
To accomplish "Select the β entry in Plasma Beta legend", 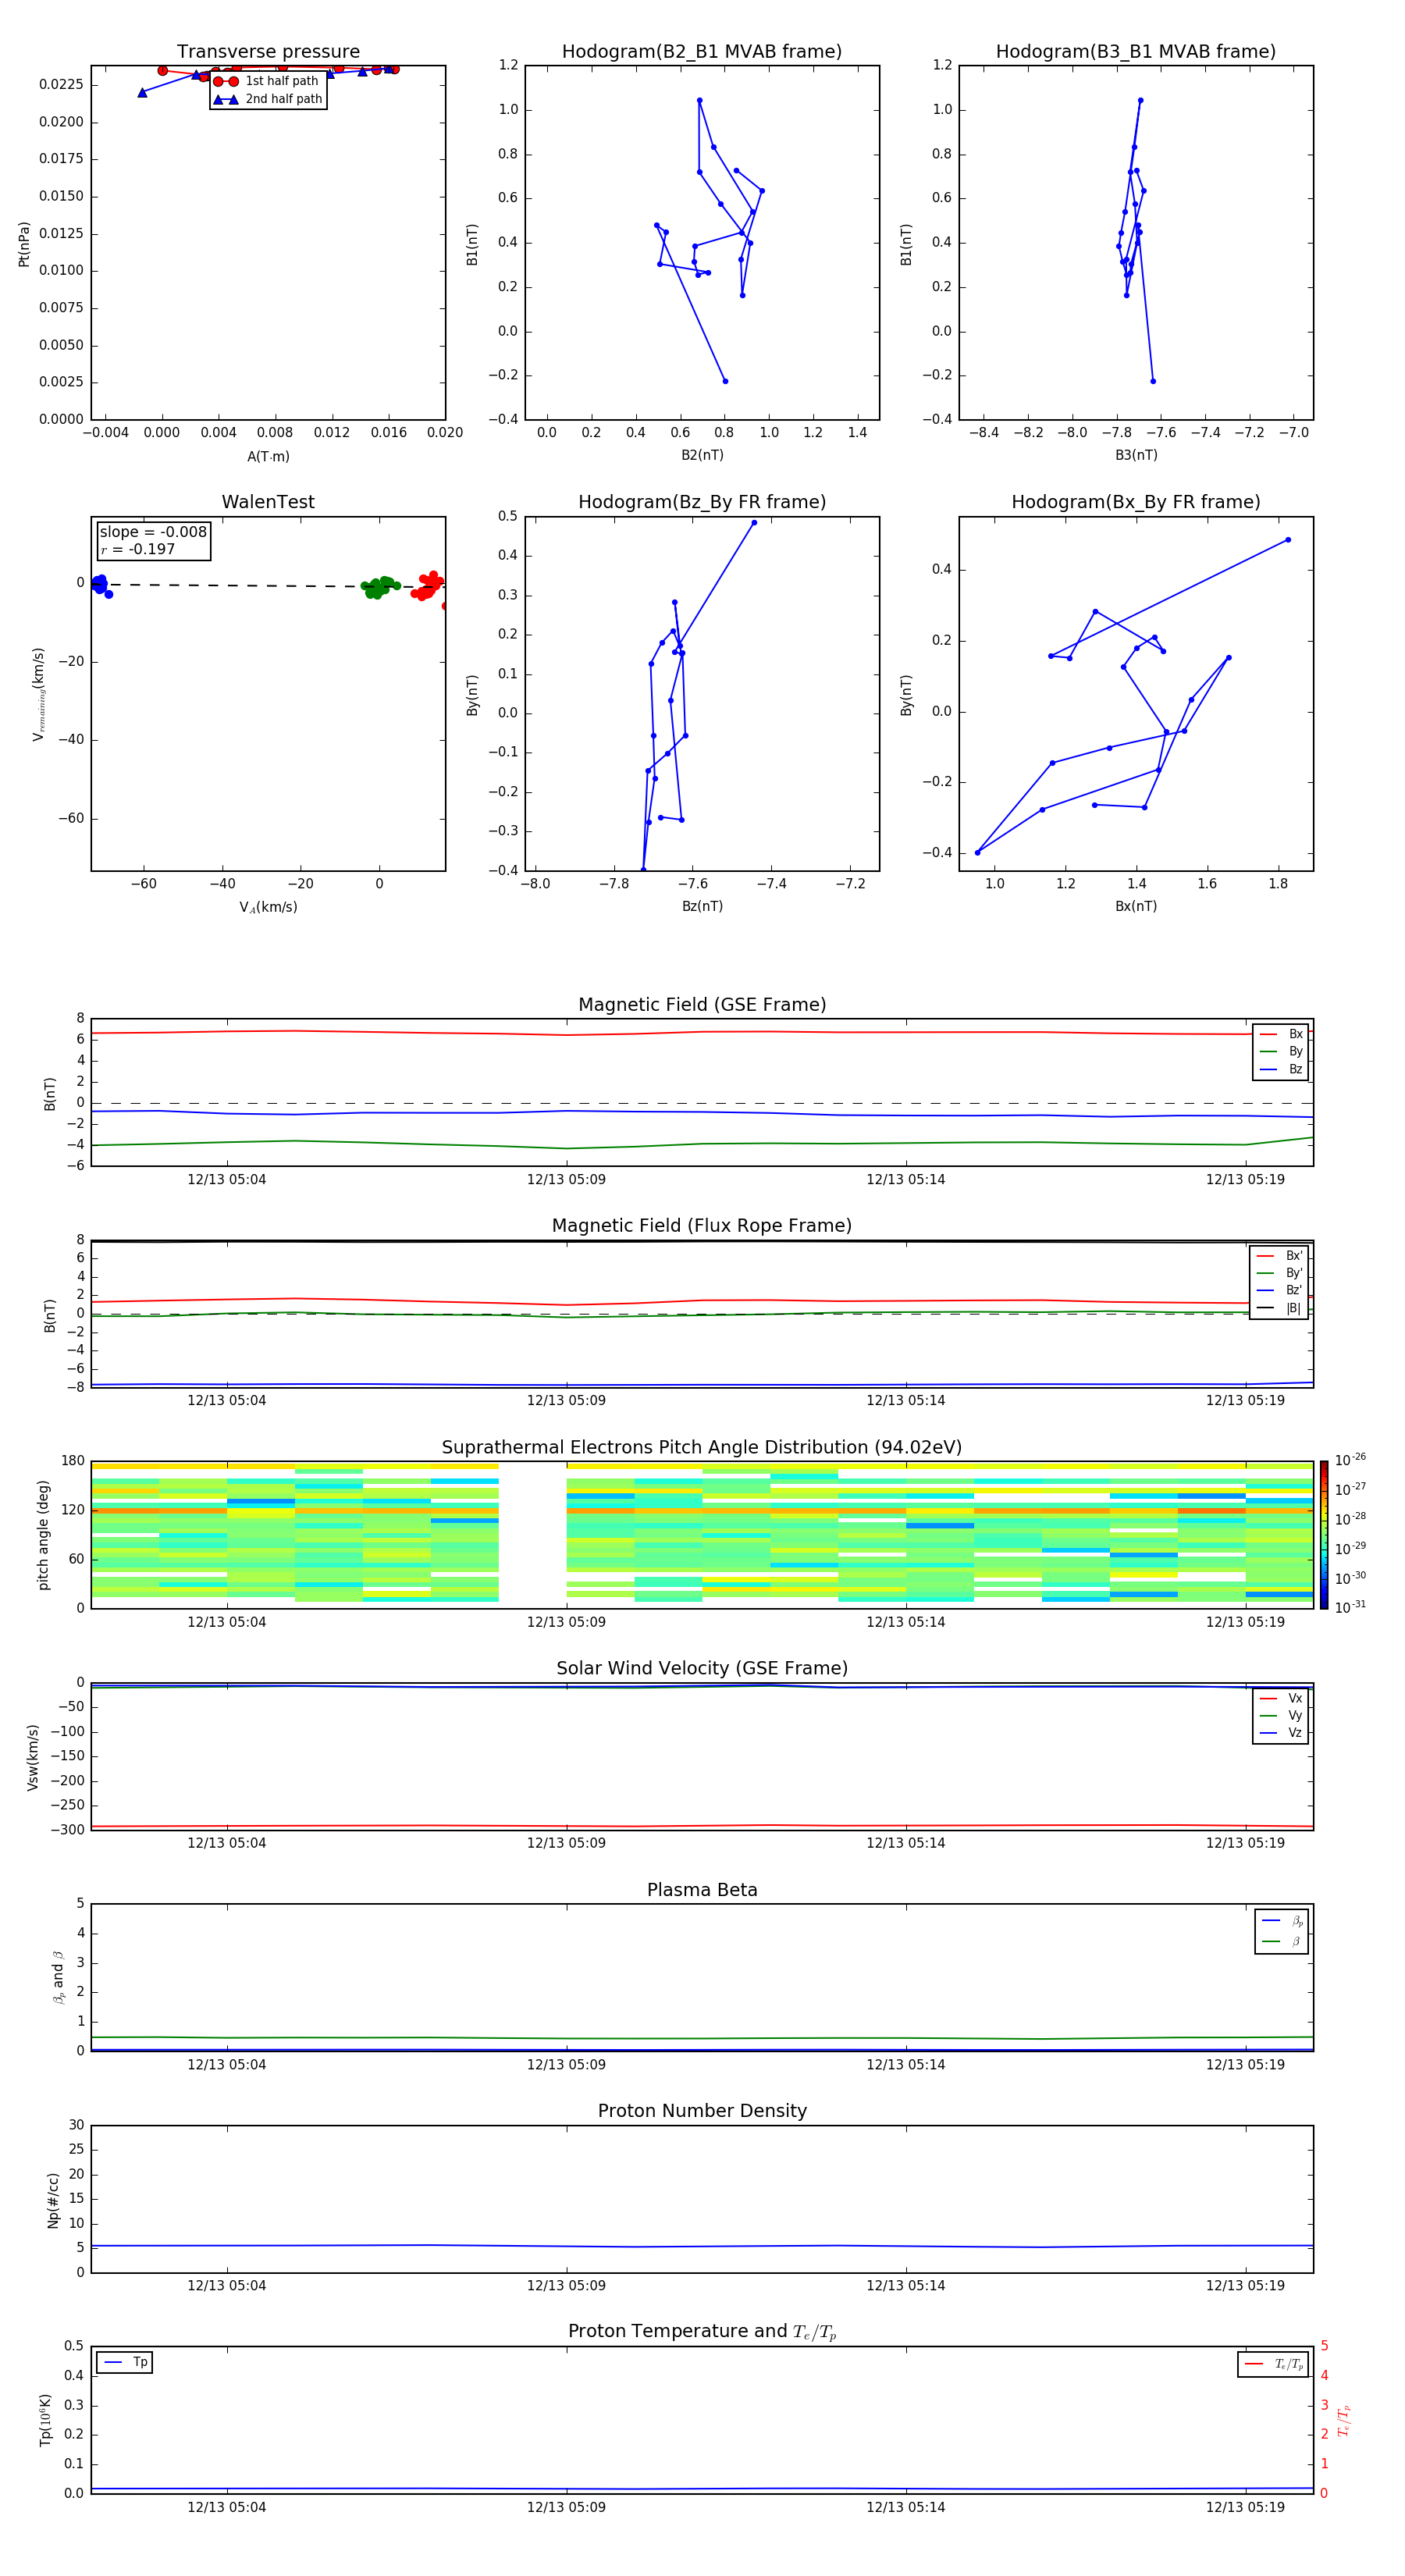I will (x=1282, y=1941).
